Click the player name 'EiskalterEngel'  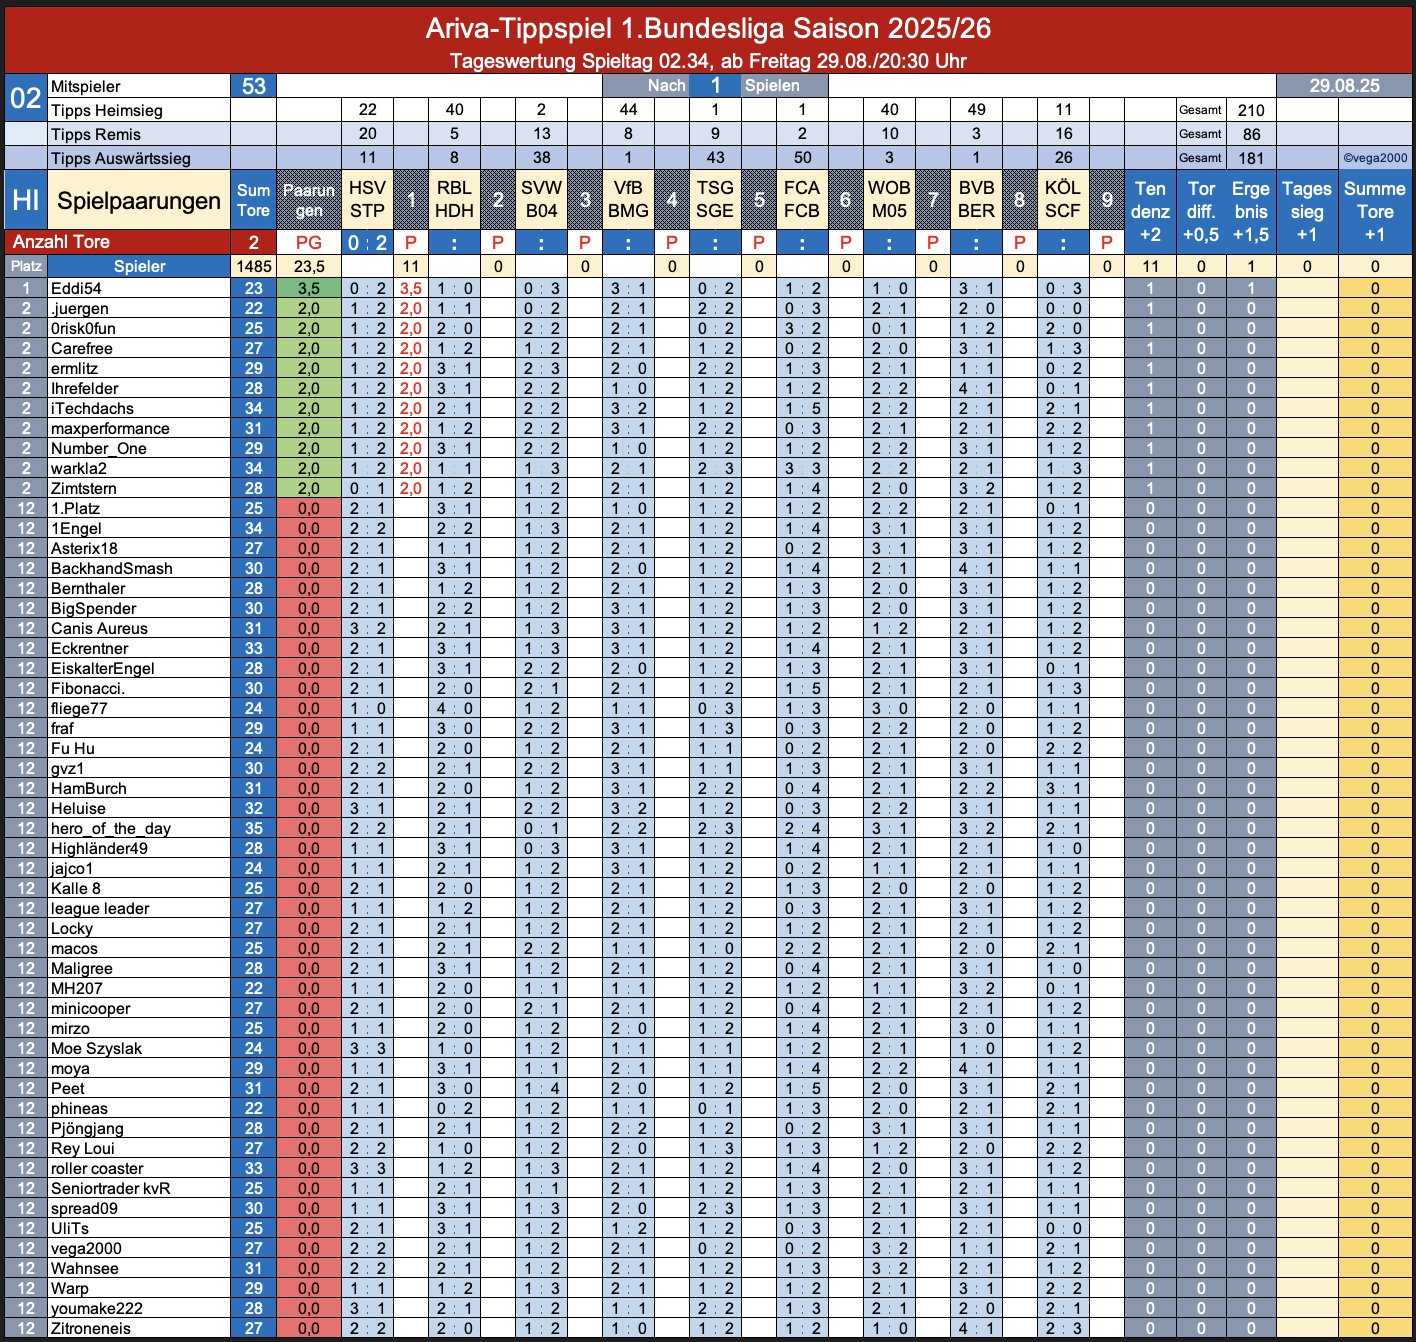102,668
